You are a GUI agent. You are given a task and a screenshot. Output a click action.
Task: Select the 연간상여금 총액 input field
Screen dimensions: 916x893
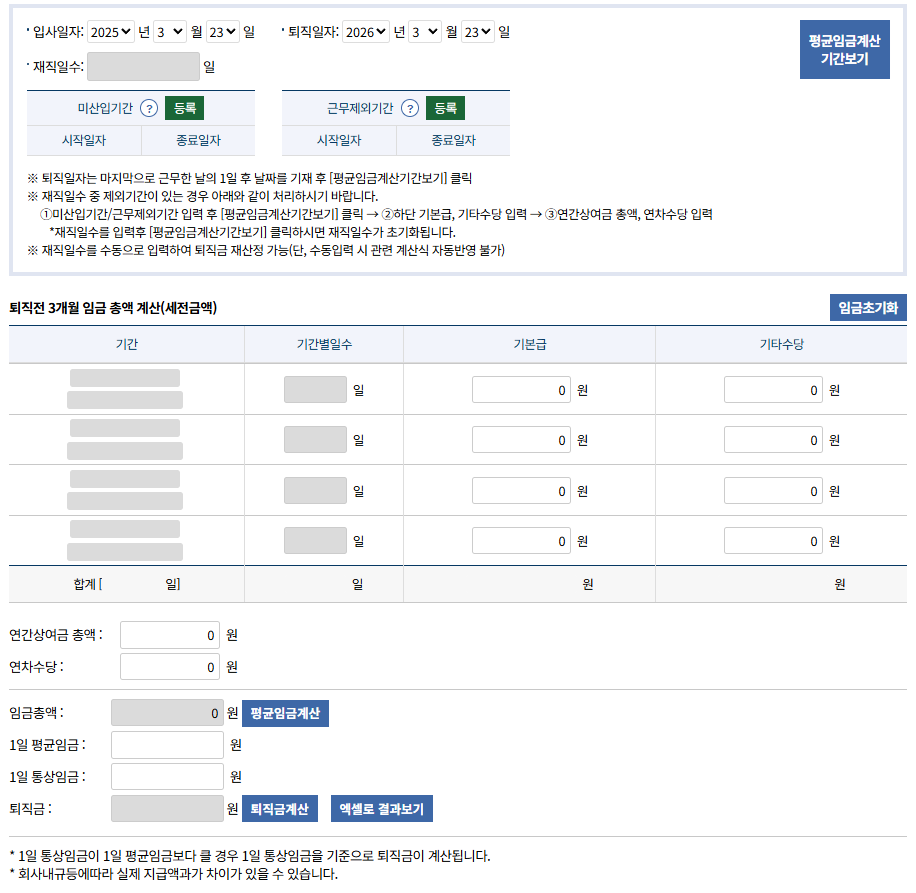(x=170, y=635)
